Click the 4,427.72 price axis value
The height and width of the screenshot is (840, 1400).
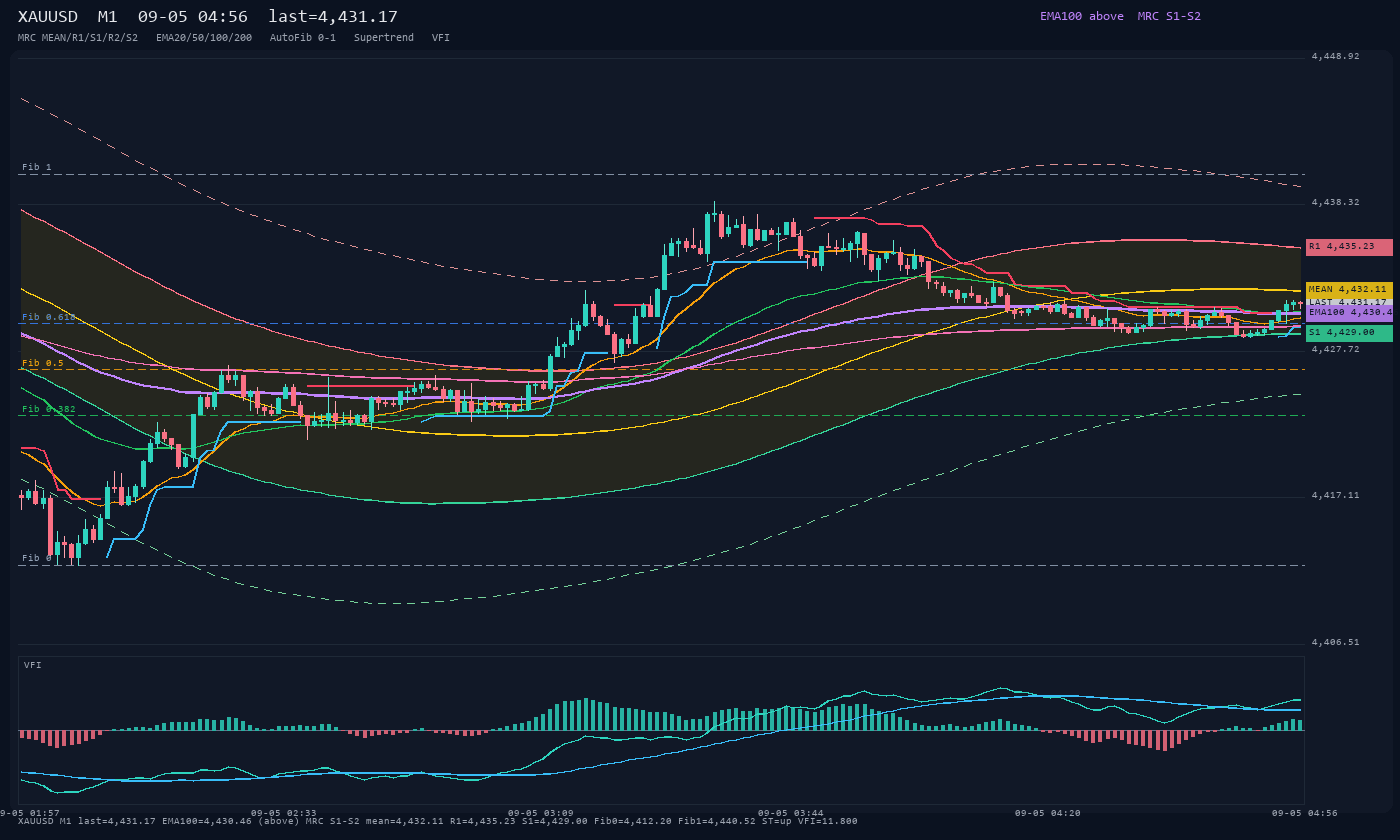[x=1335, y=349]
